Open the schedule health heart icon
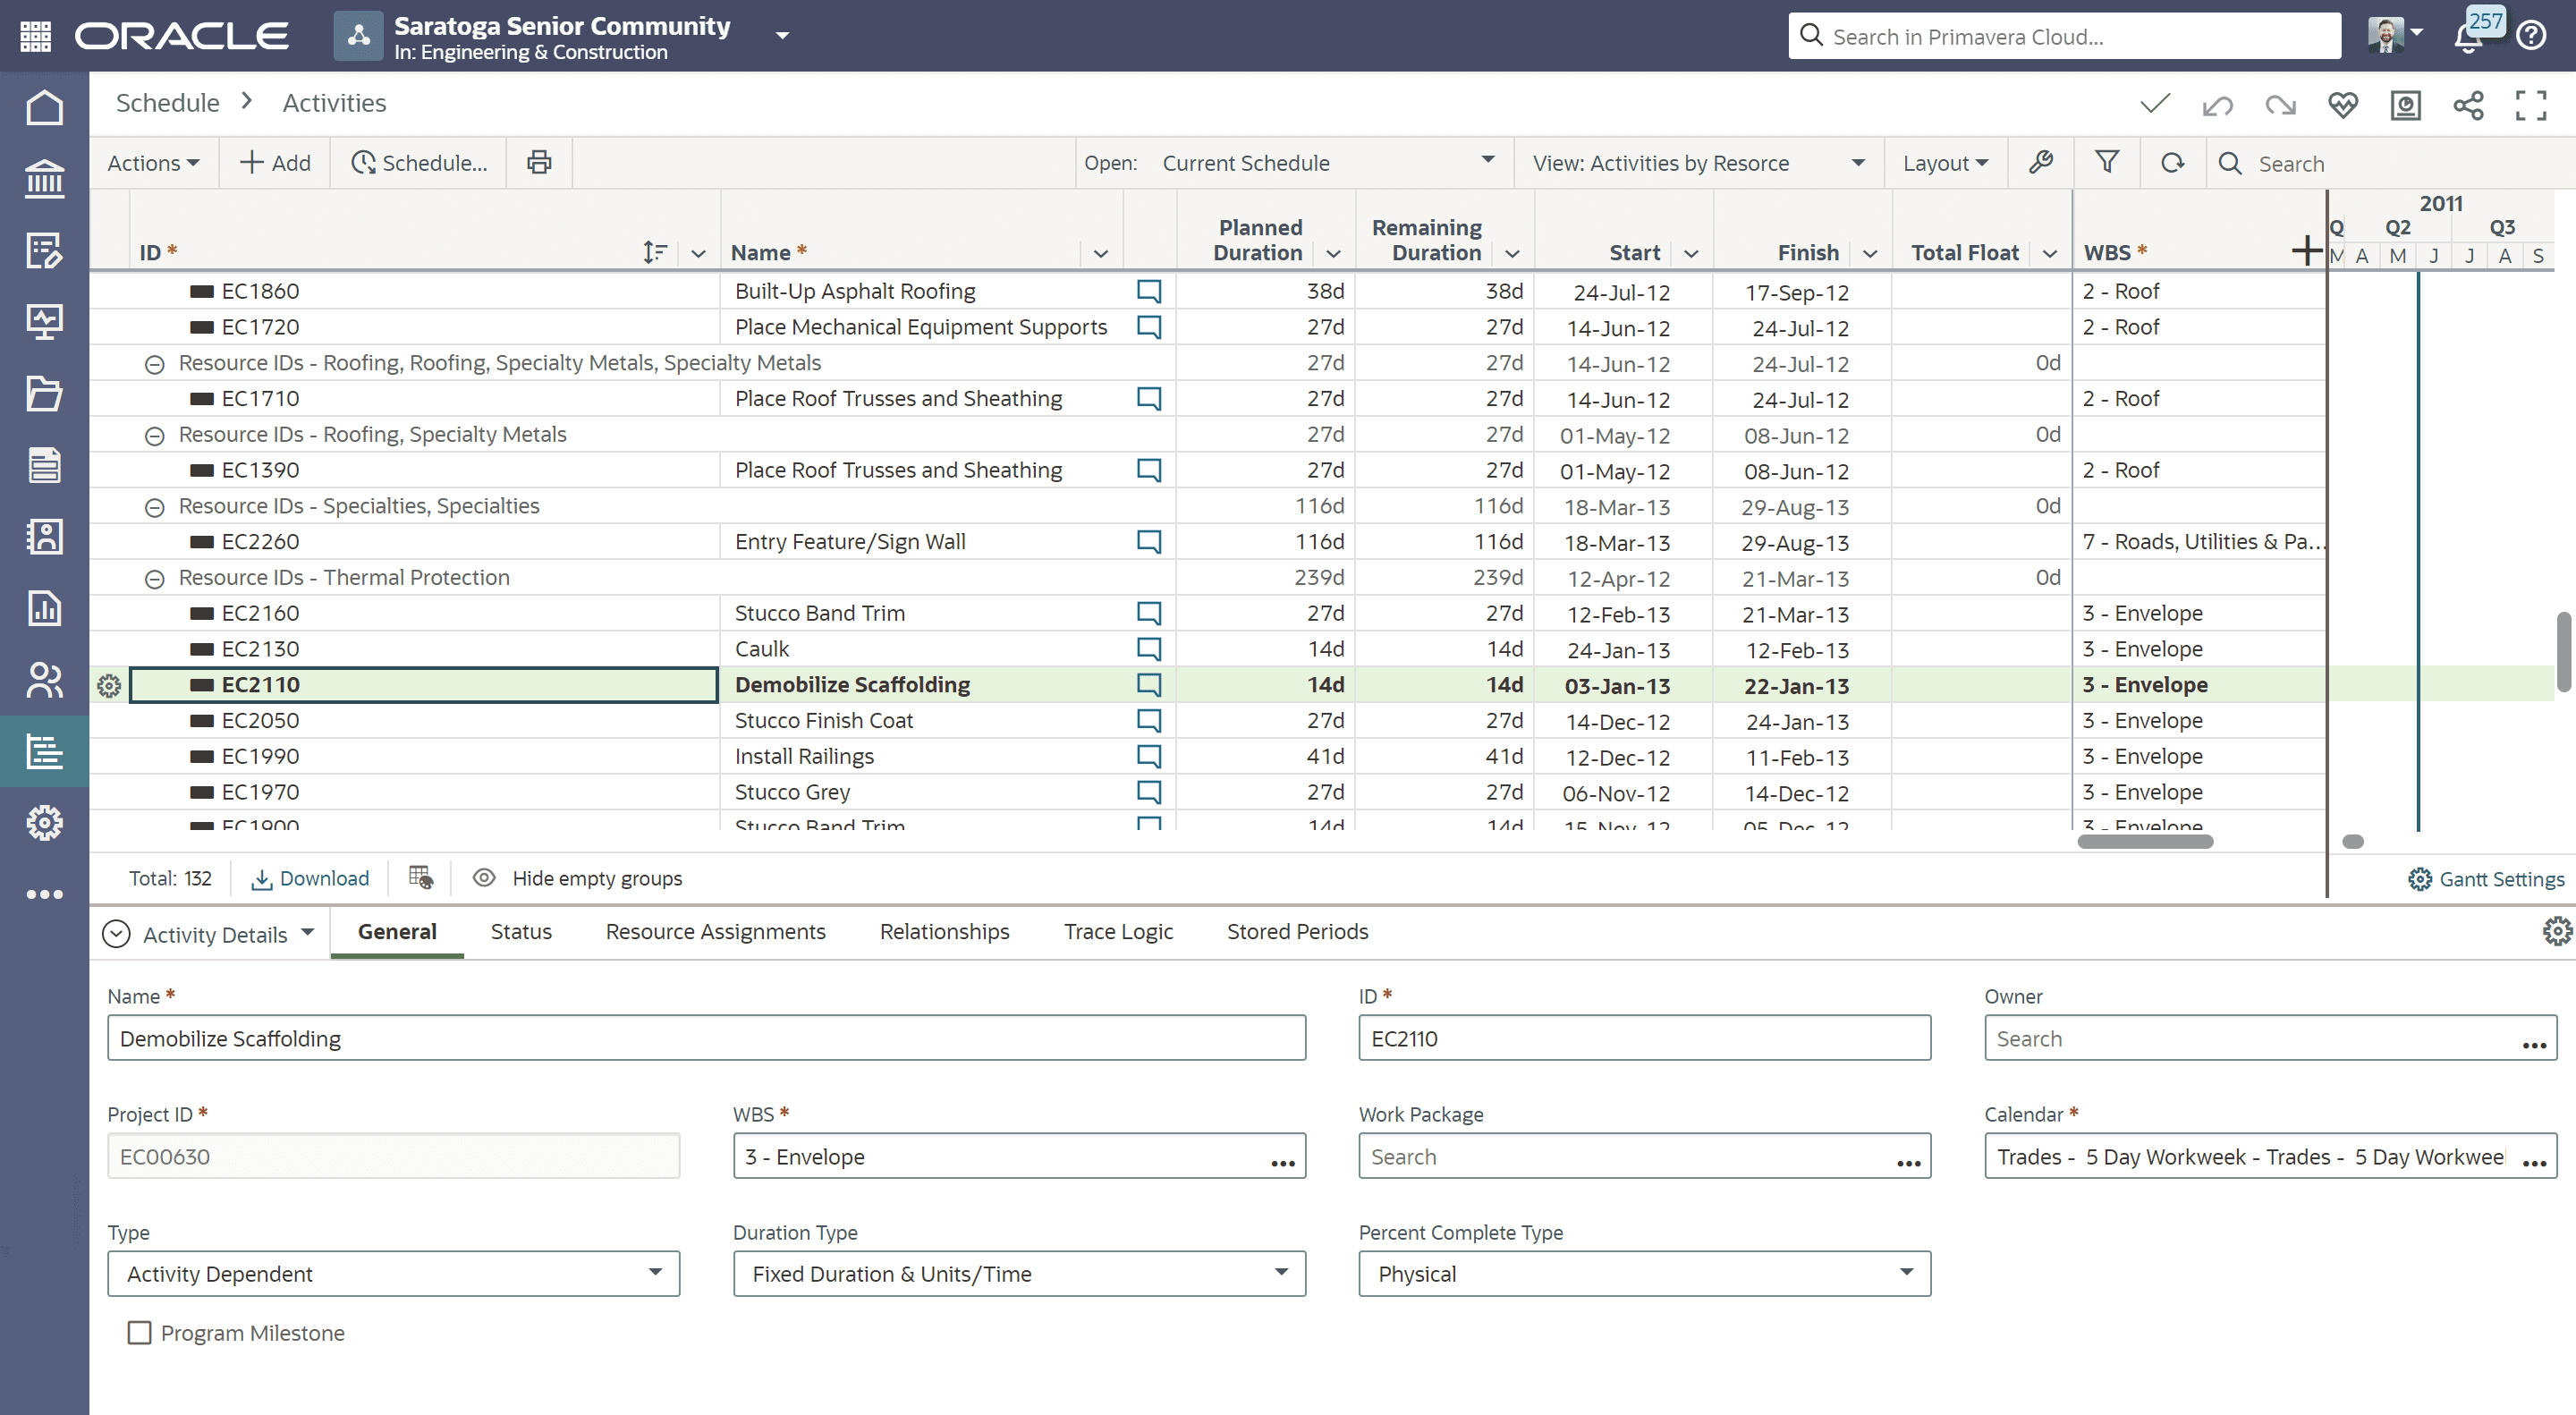This screenshot has width=2576, height=1415. pos(2343,104)
